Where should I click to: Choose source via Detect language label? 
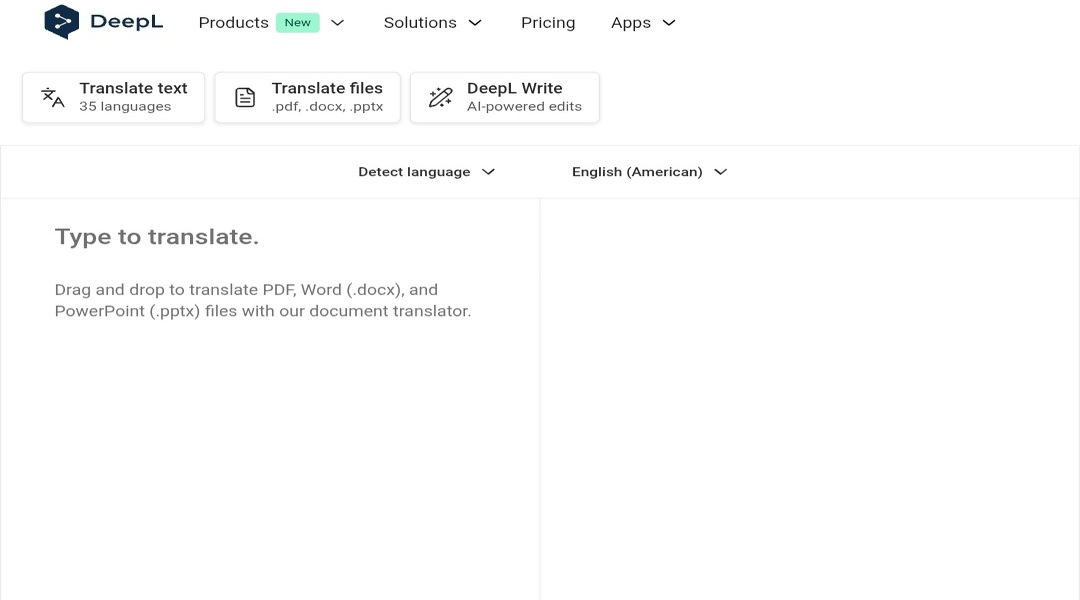414,172
